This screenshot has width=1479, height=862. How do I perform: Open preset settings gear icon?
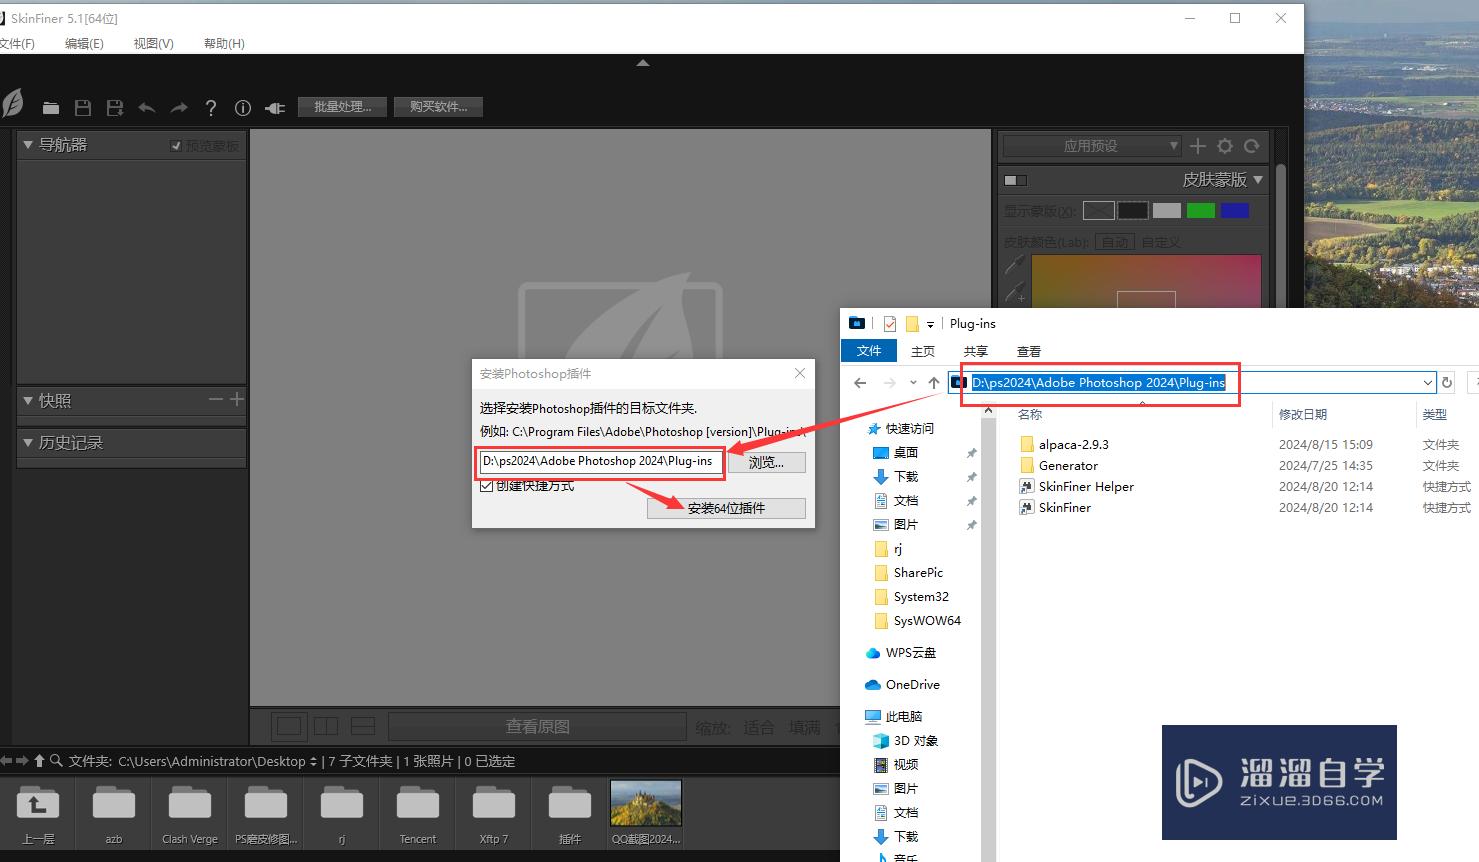1225,146
